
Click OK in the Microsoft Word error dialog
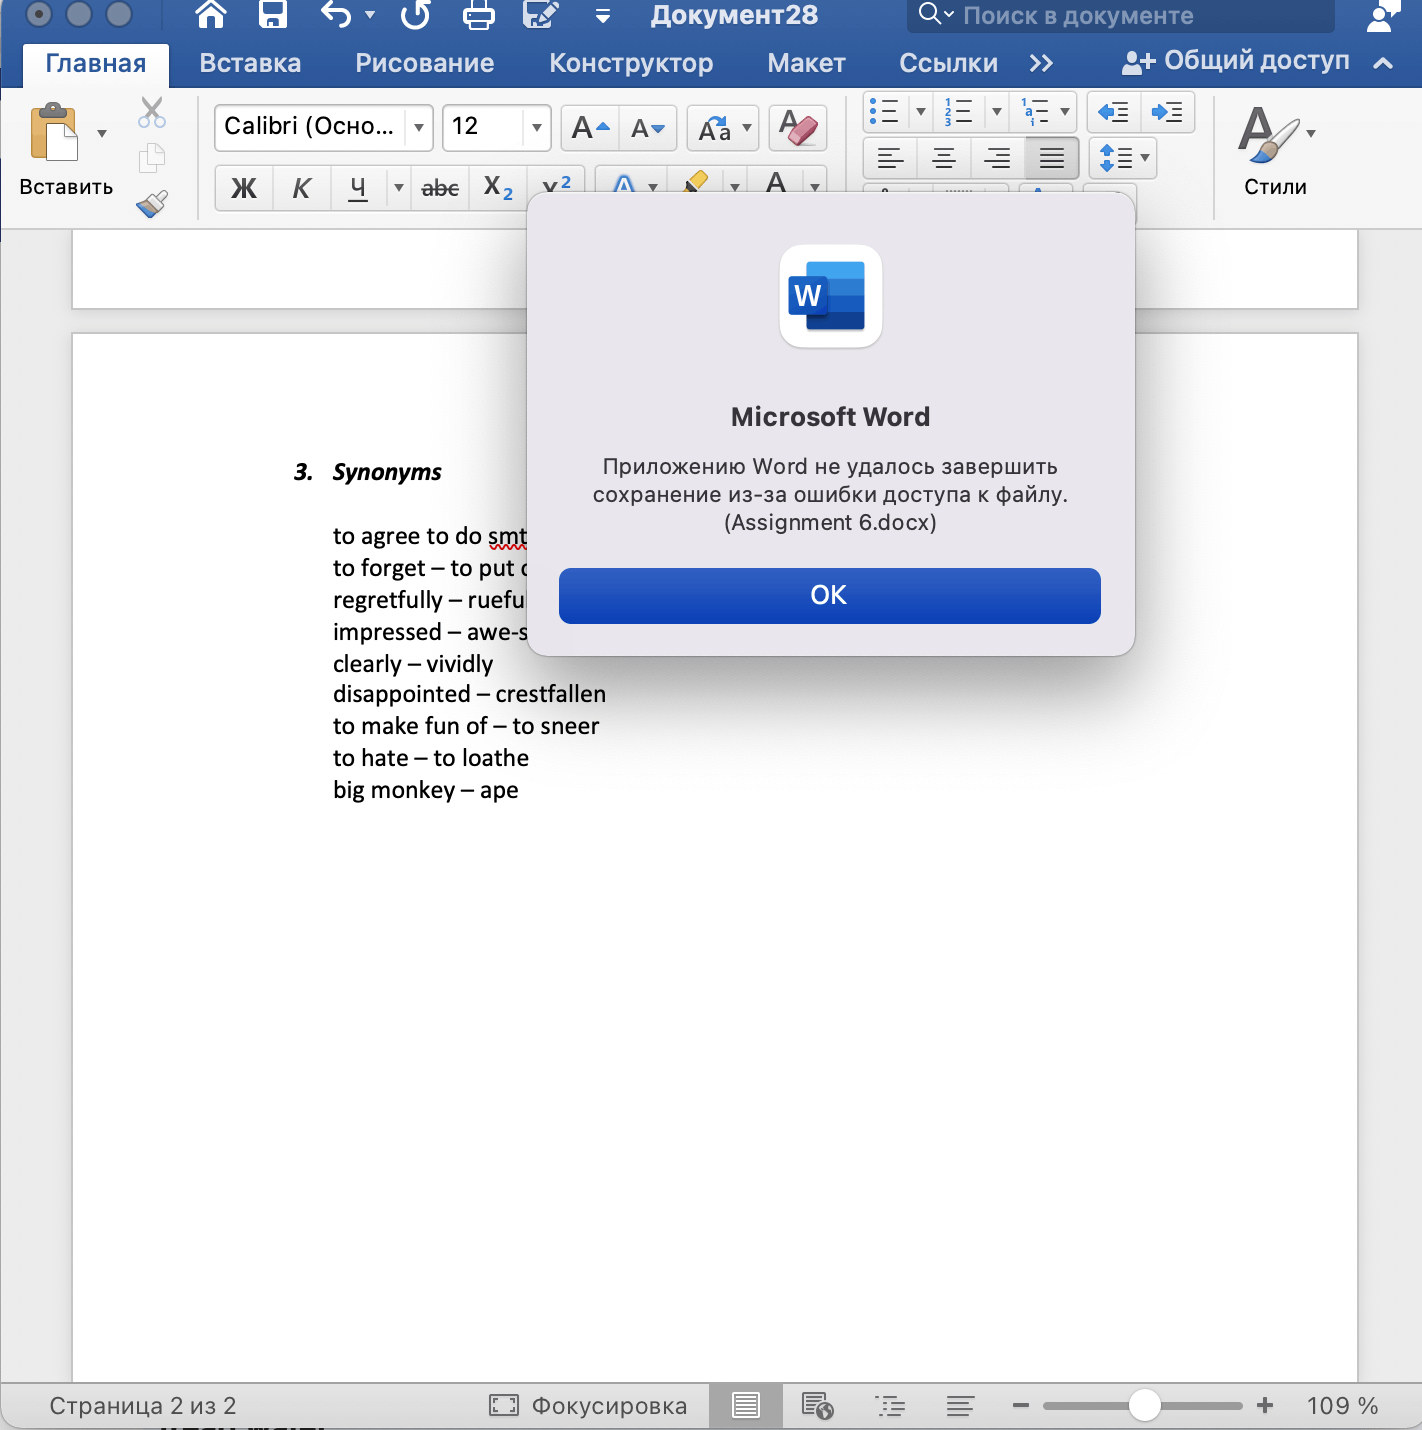829,596
